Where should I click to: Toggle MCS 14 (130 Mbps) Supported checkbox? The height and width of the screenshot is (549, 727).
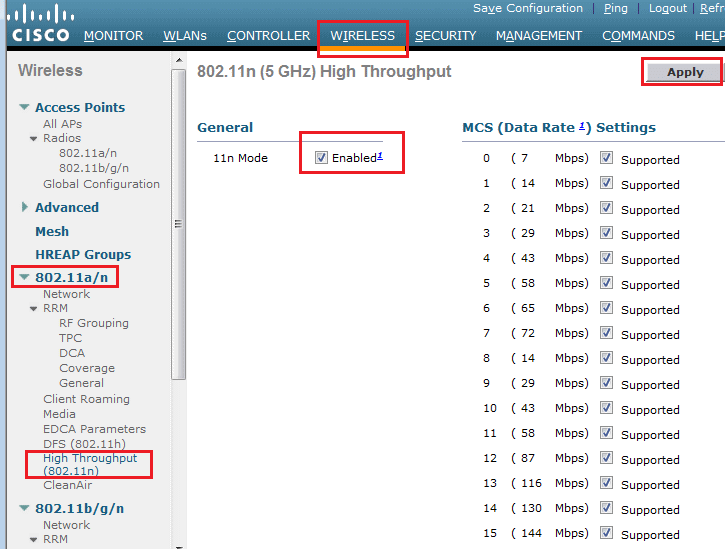click(606, 508)
